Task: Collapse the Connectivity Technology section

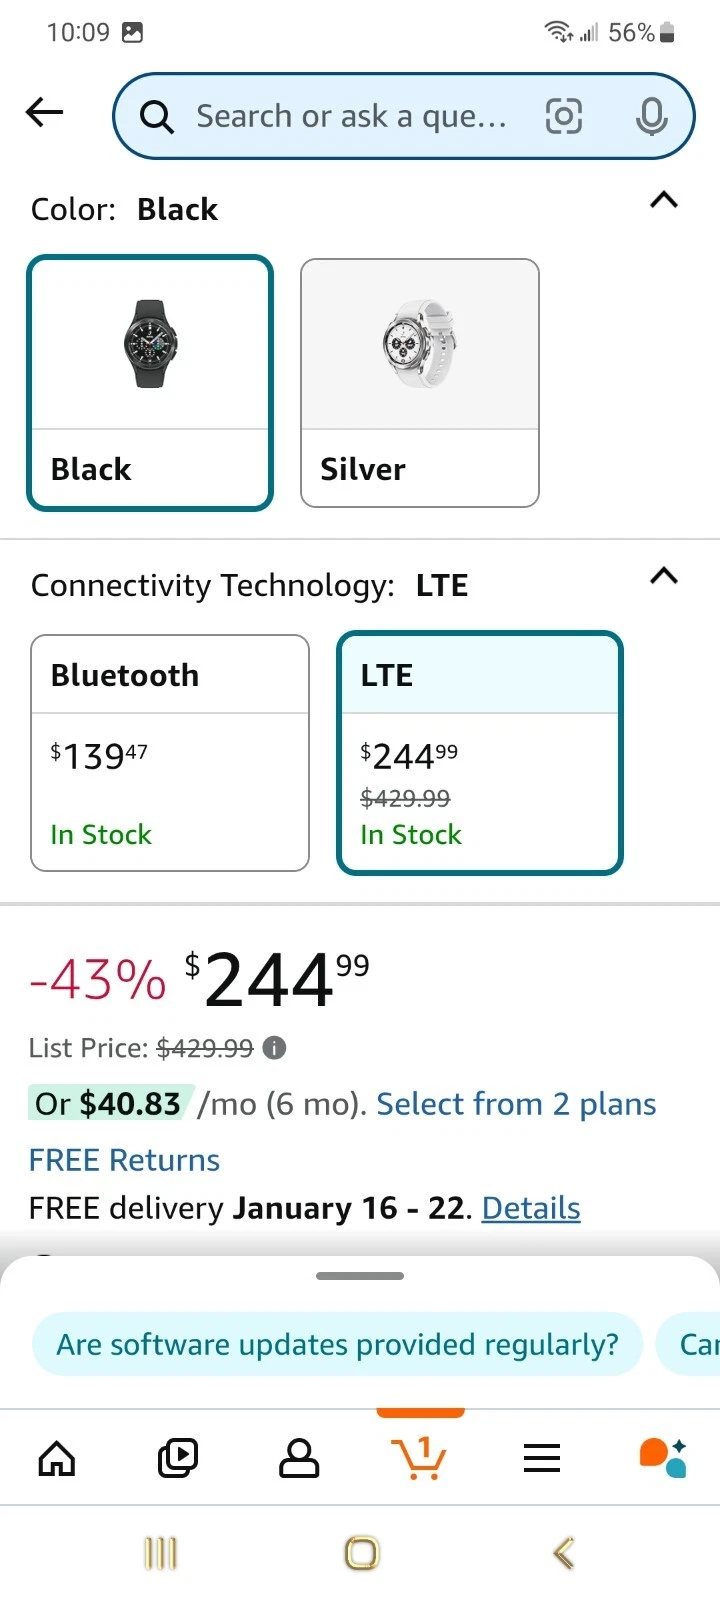Action: tap(664, 576)
